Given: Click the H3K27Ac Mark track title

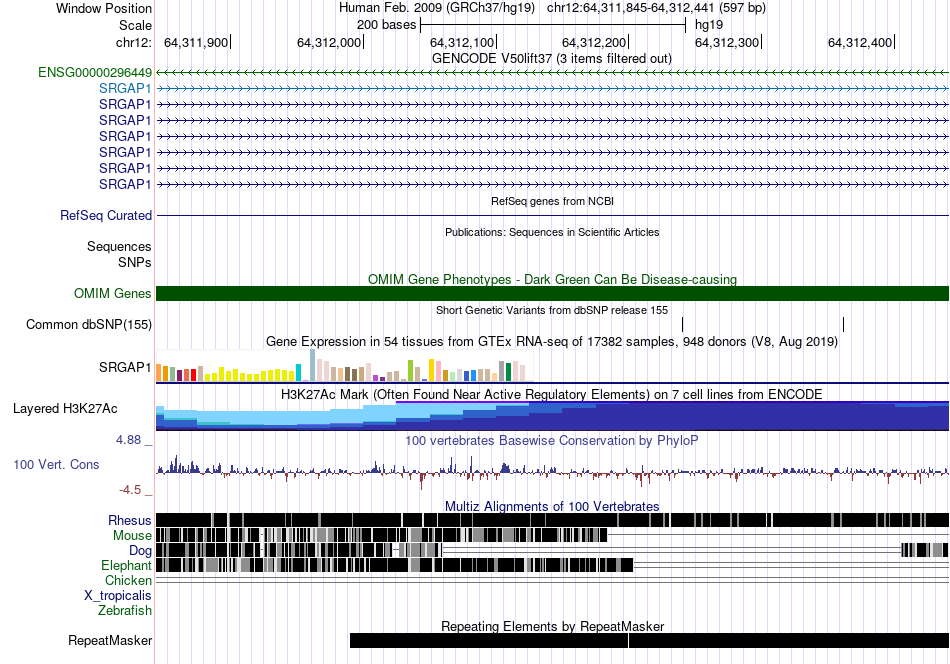Looking at the screenshot, I should point(552,394).
